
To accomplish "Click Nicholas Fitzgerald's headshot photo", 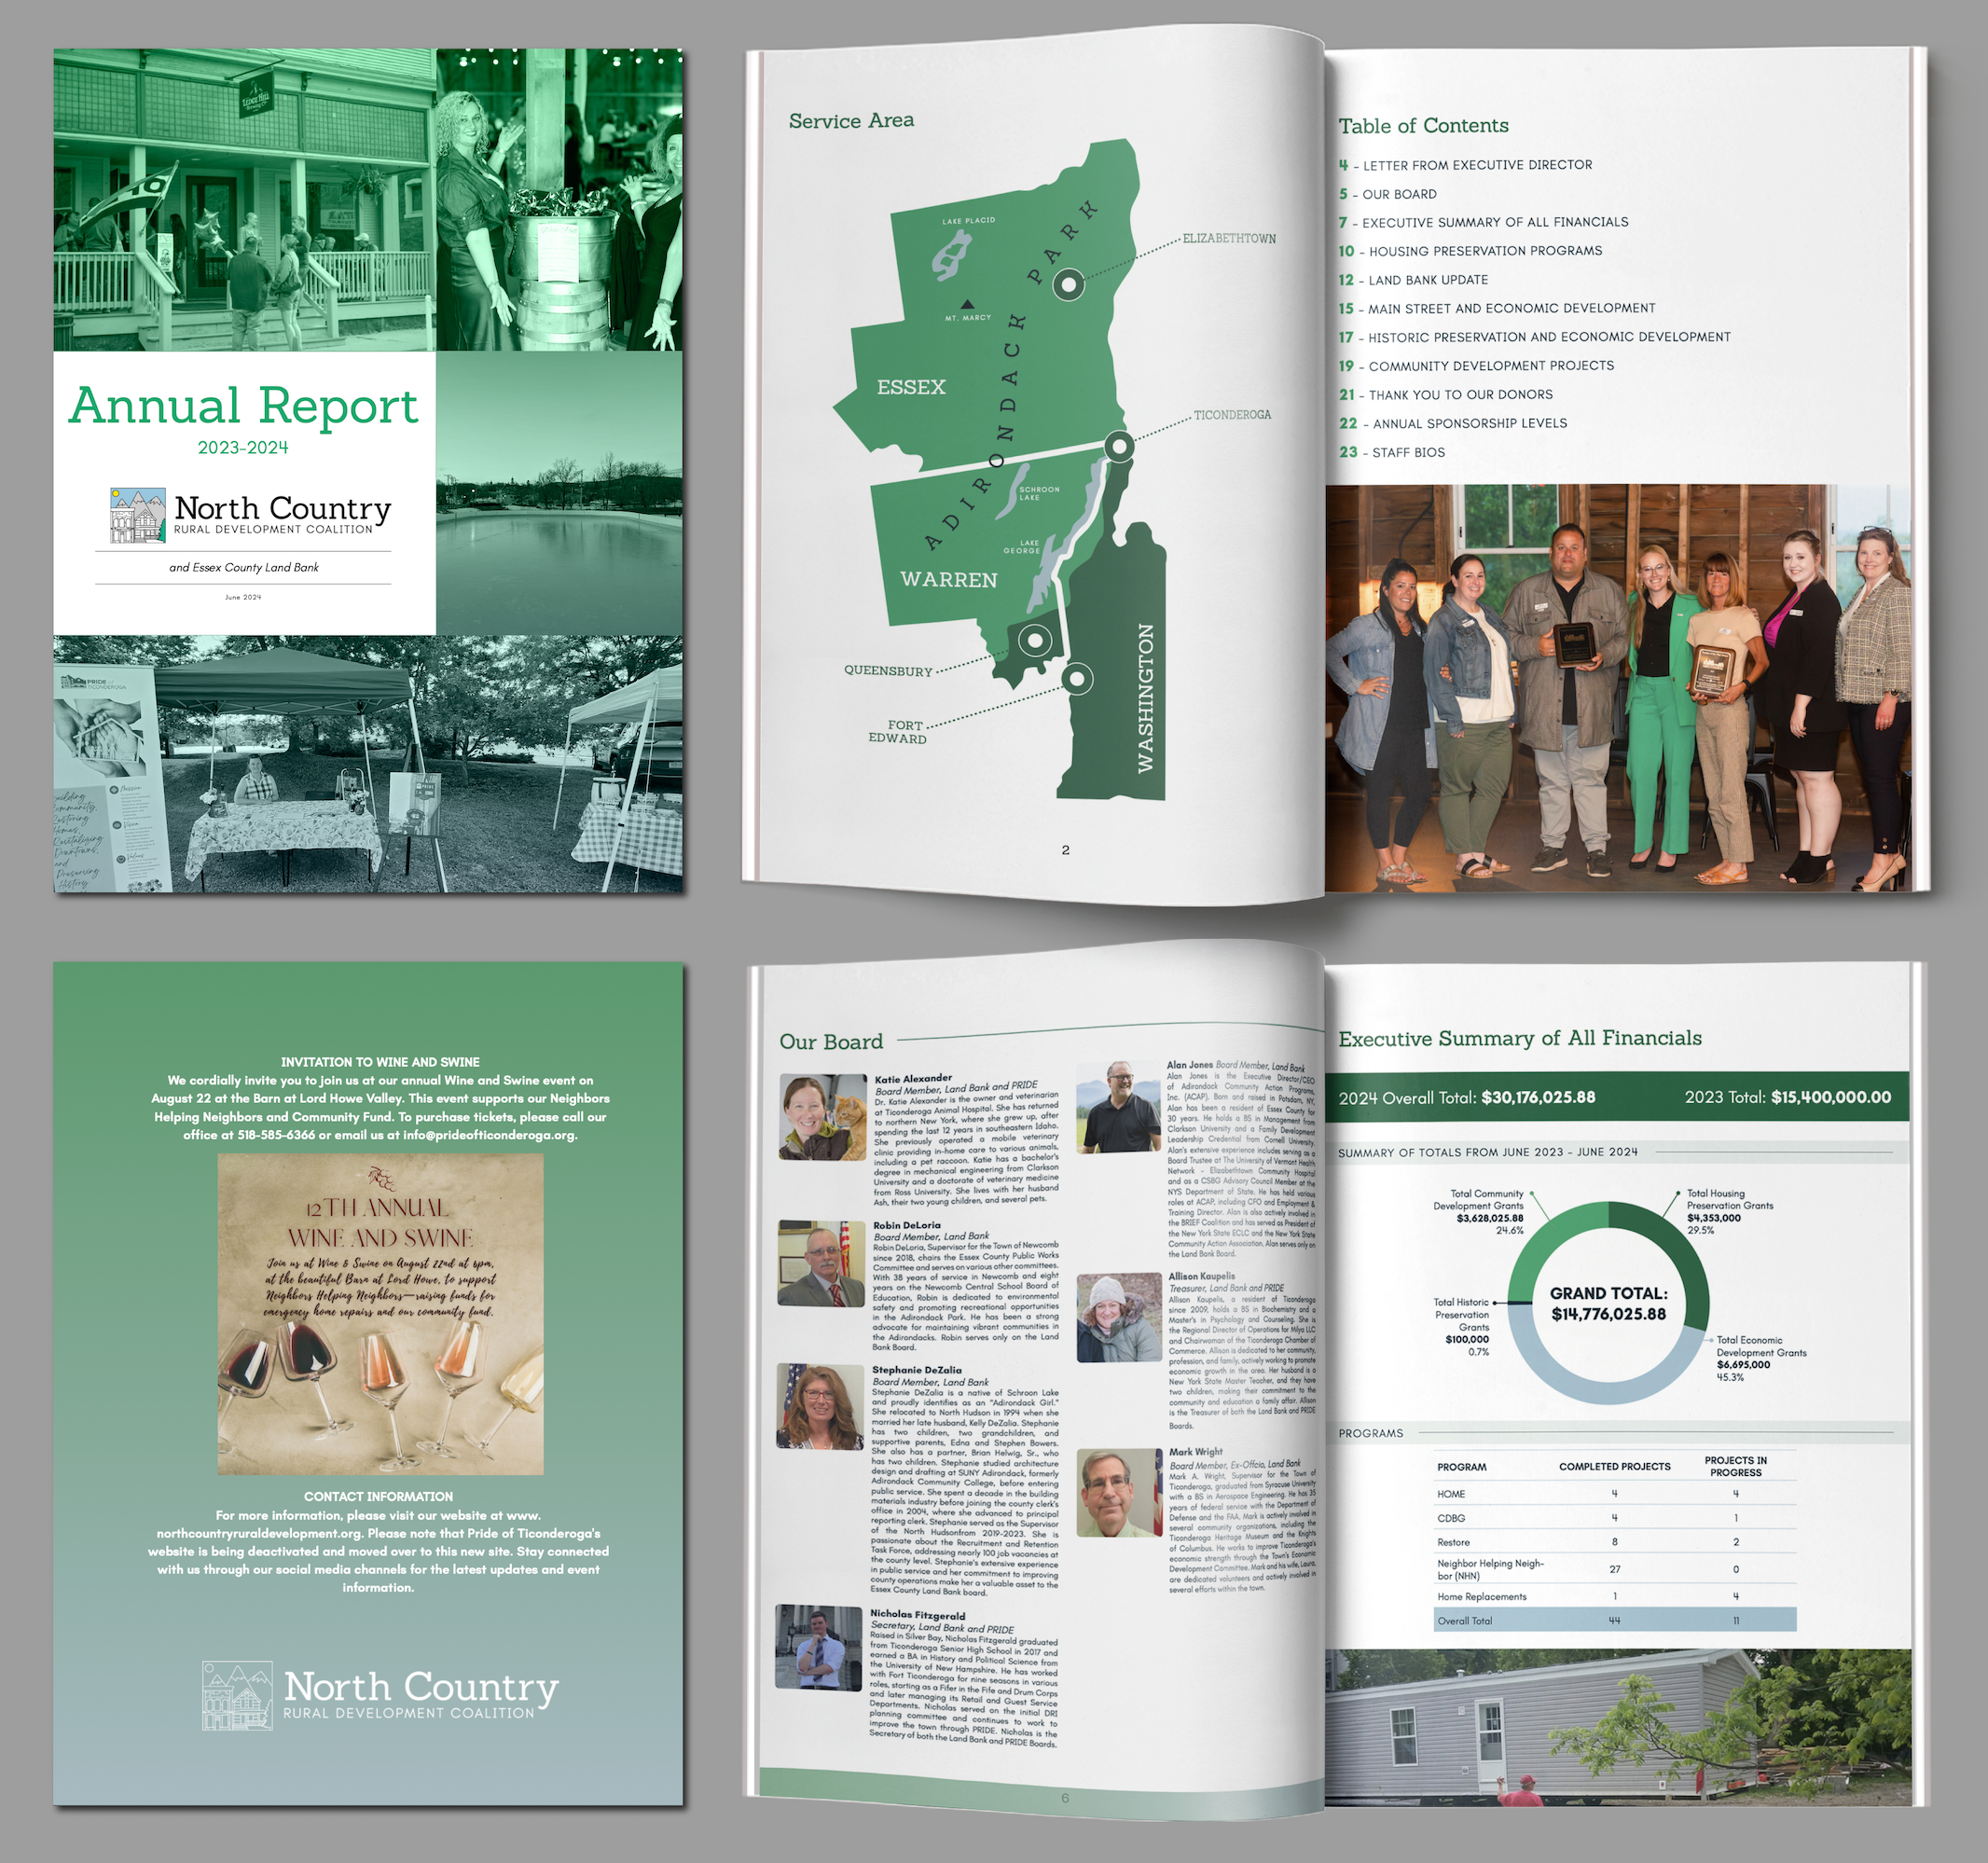I will point(818,1648).
